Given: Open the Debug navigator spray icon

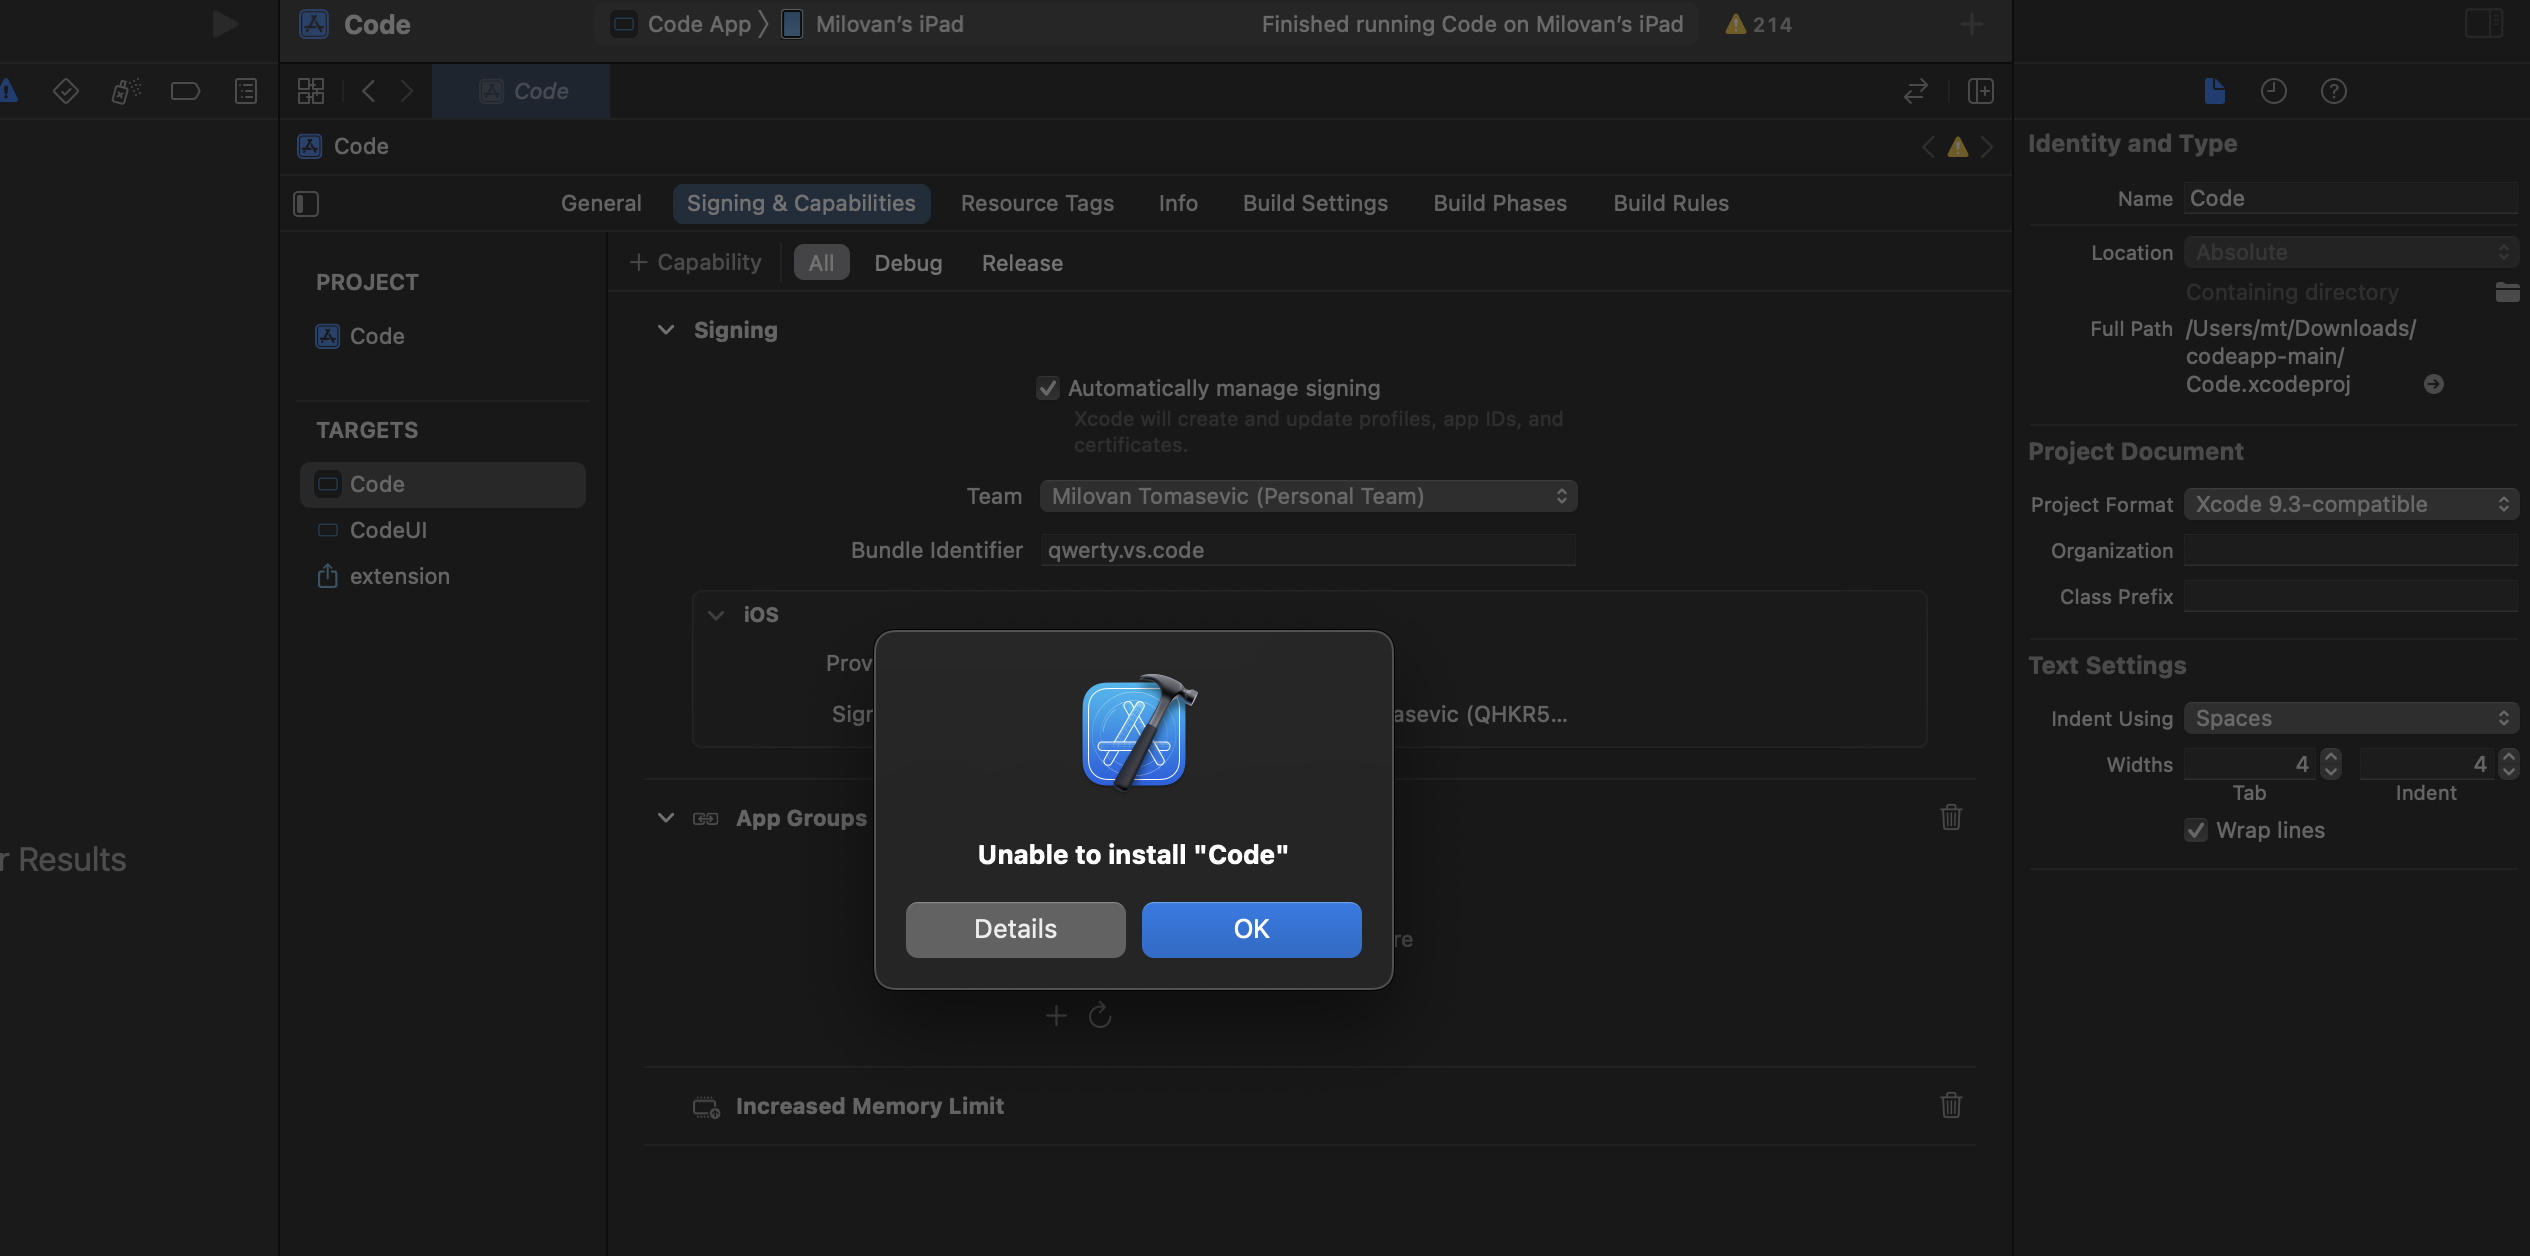Looking at the screenshot, I should tap(126, 91).
